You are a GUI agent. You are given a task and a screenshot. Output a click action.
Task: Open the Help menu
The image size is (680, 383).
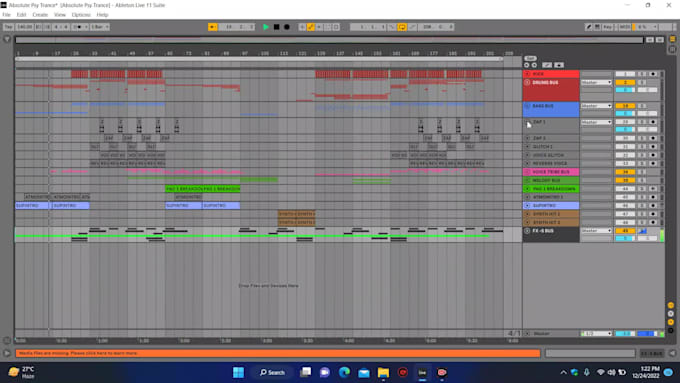[x=102, y=15]
